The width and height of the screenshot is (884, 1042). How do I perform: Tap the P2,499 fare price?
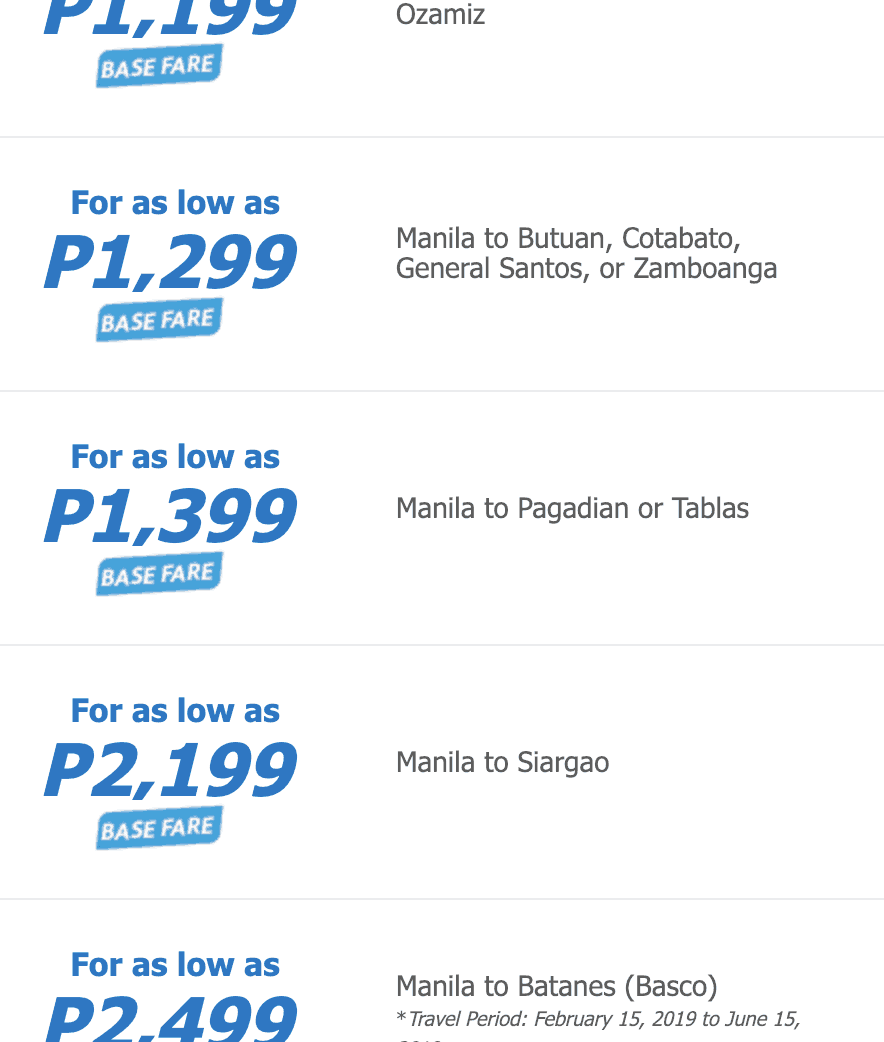(x=170, y=1020)
